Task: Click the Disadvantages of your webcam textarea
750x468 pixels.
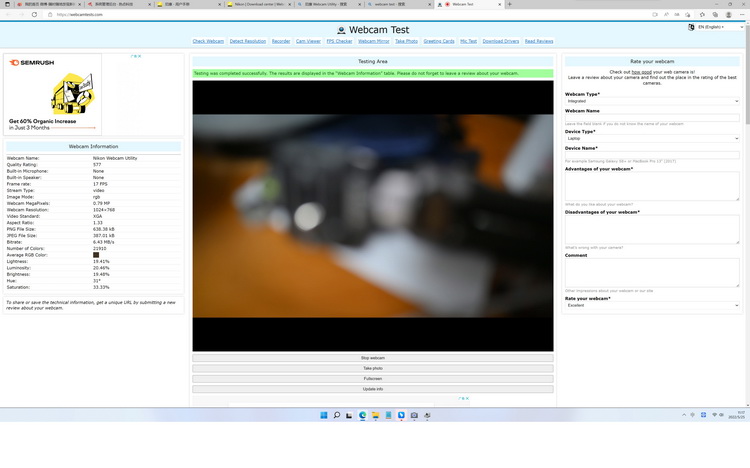Action: point(652,229)
